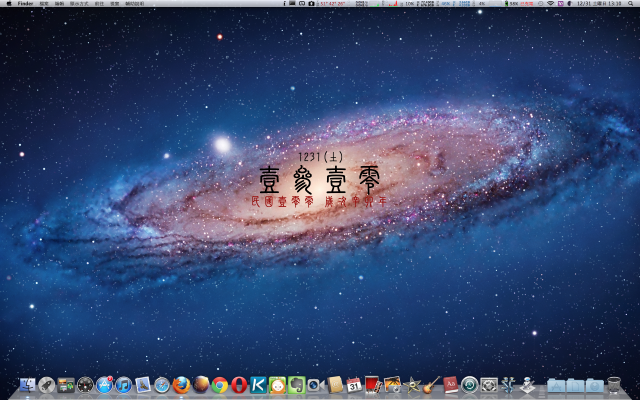The width and height of the screenshot is (640, 400).
Task: Launch GarageBand guitar icon
Action: coord(431,385)
